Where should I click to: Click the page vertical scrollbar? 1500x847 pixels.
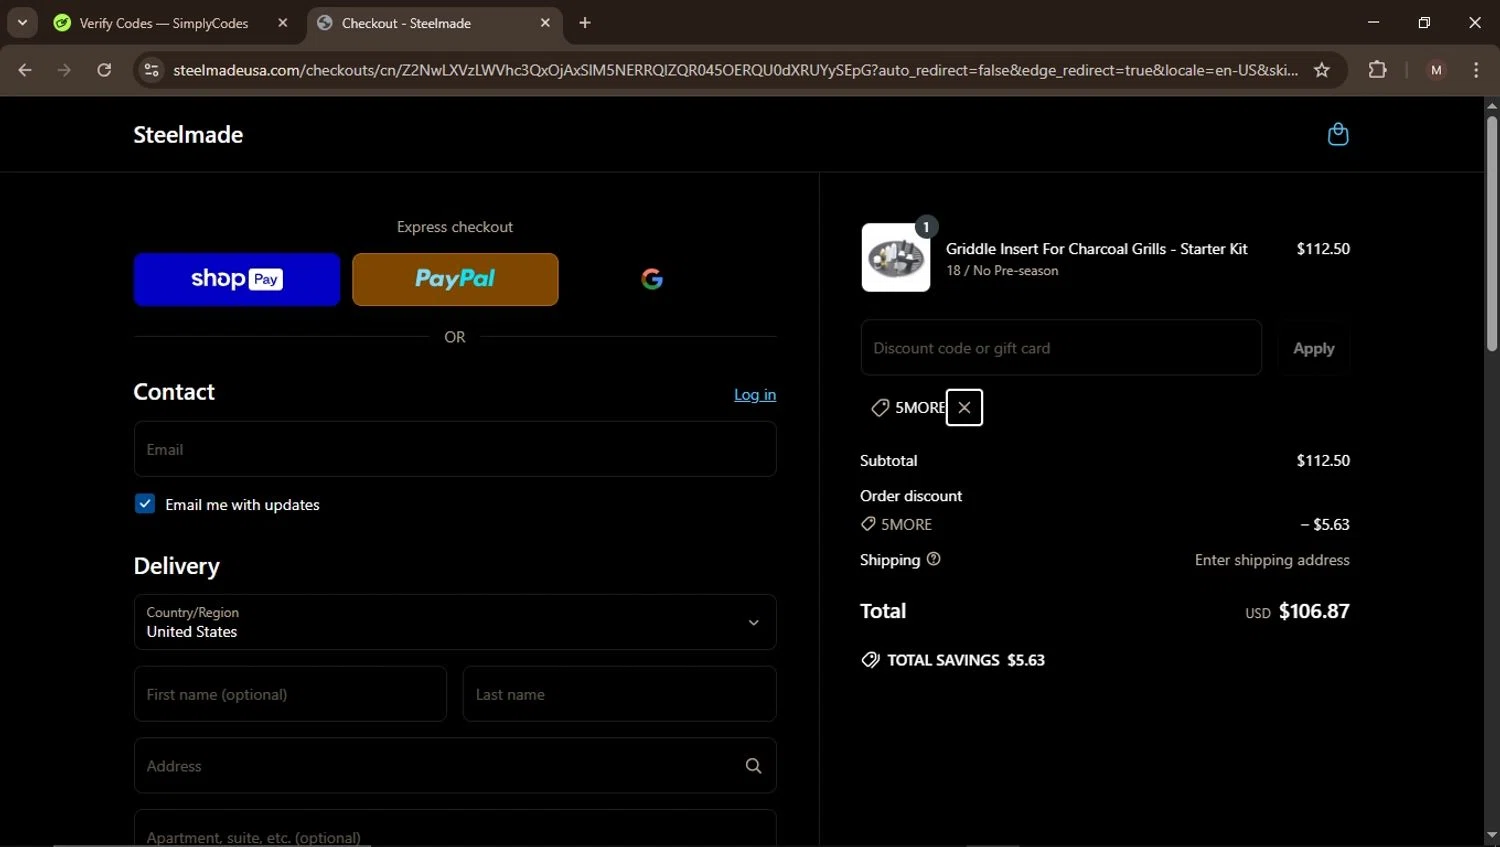(x=1491, y=232)
